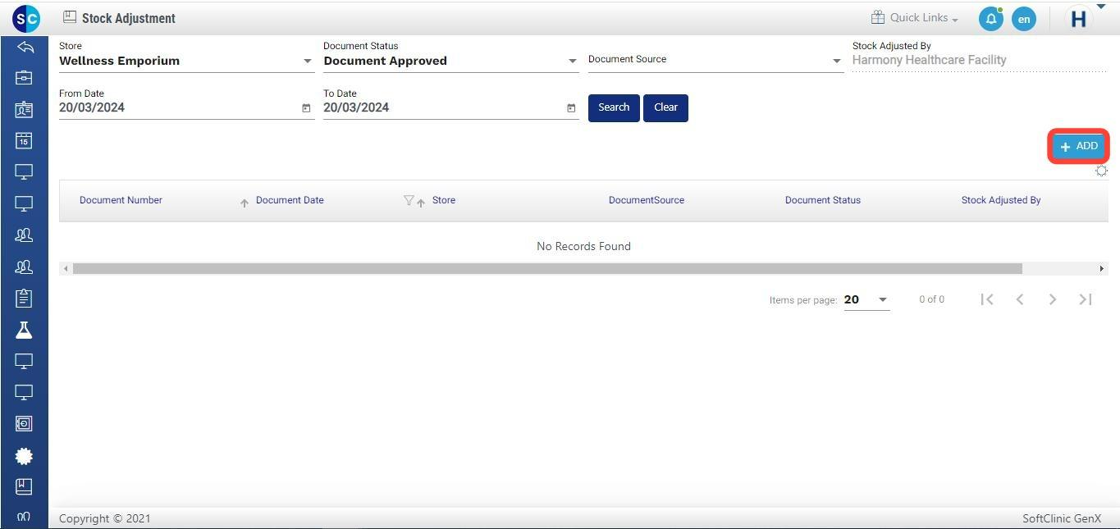1120x529 pixels.
Task: Click the horizontal scrollbar under the table
Action: pos(547,269)
